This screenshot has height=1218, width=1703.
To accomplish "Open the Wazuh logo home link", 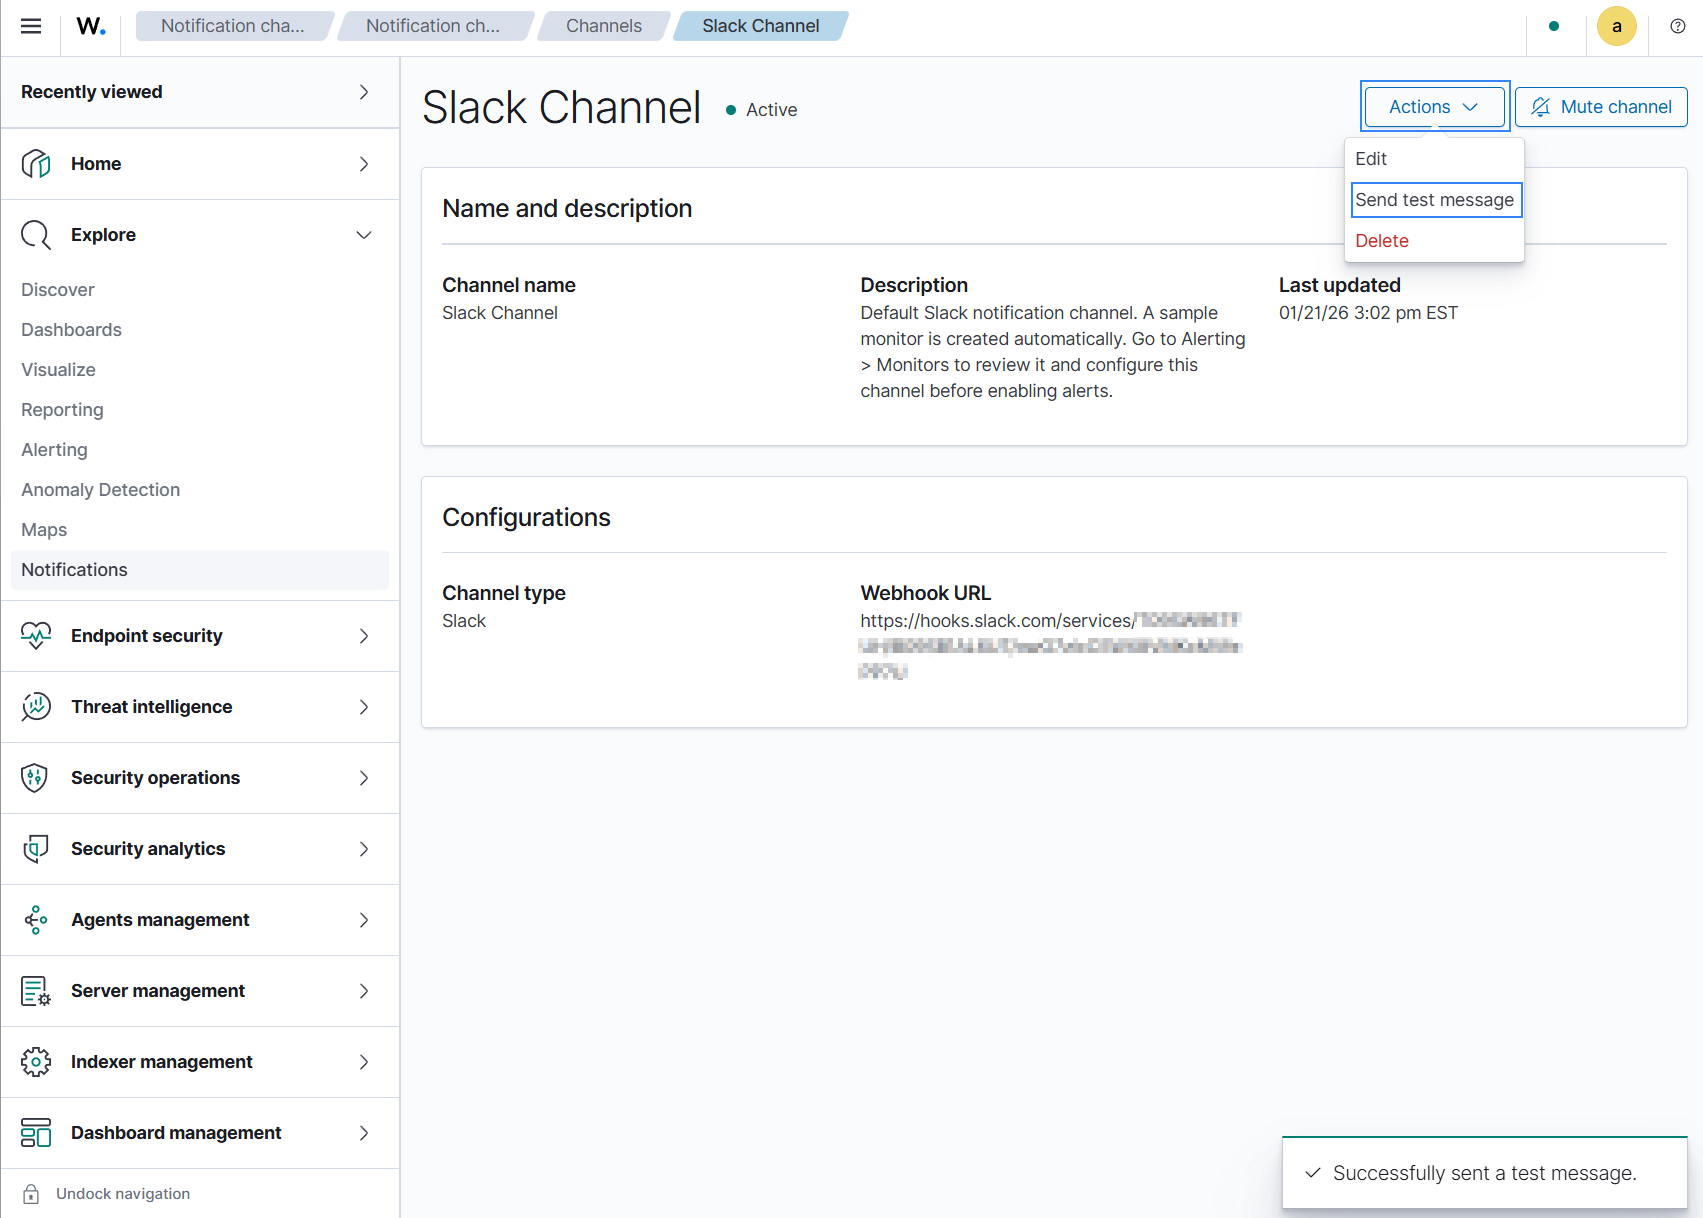I will [x=91, y=26].
